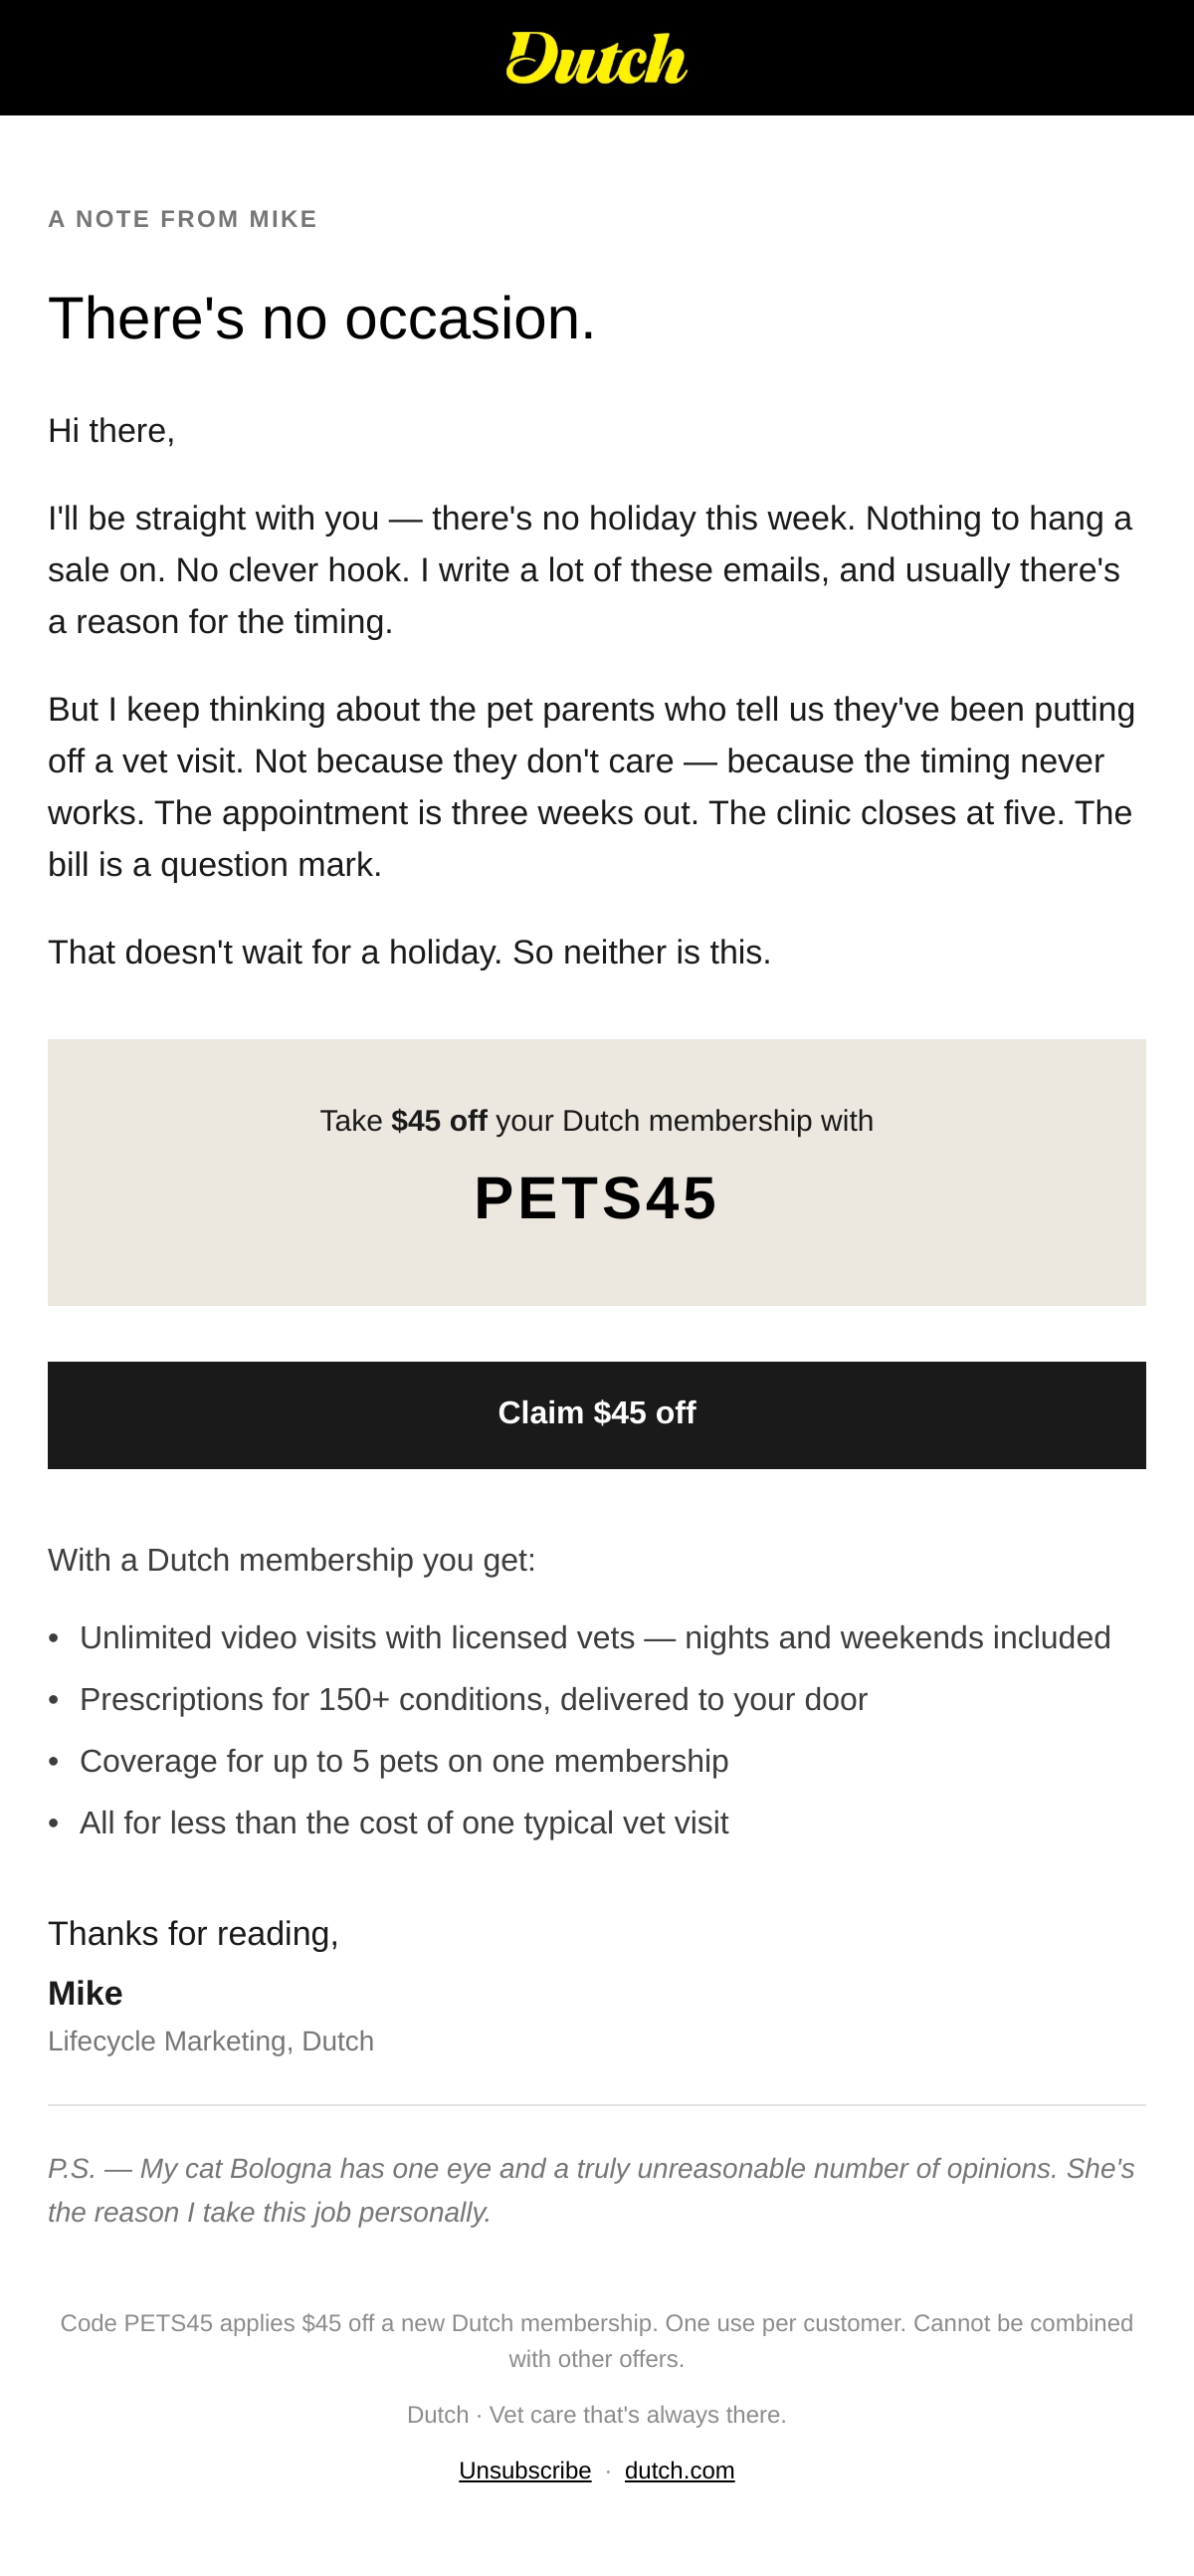Image resolution: width=1194 pixels, height=2576 pixels.
Task: Open the Unsubscribe link
Action: [525, 2470]
